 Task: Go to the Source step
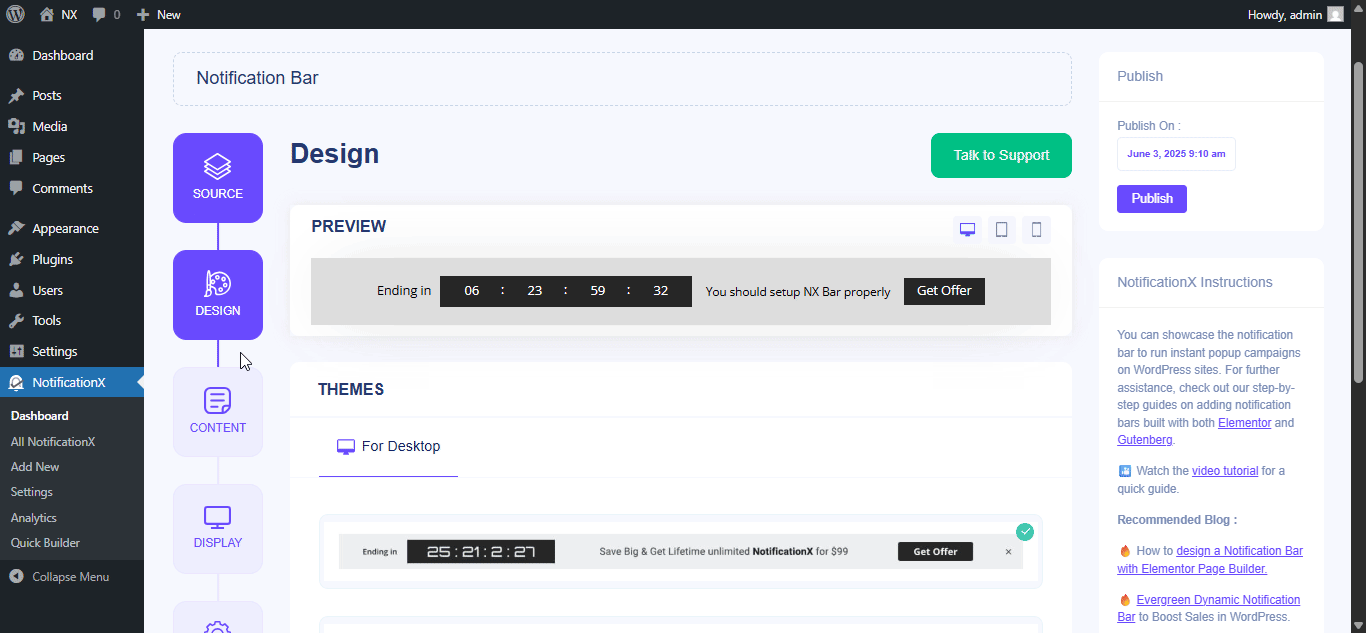(x=218, y=178)
